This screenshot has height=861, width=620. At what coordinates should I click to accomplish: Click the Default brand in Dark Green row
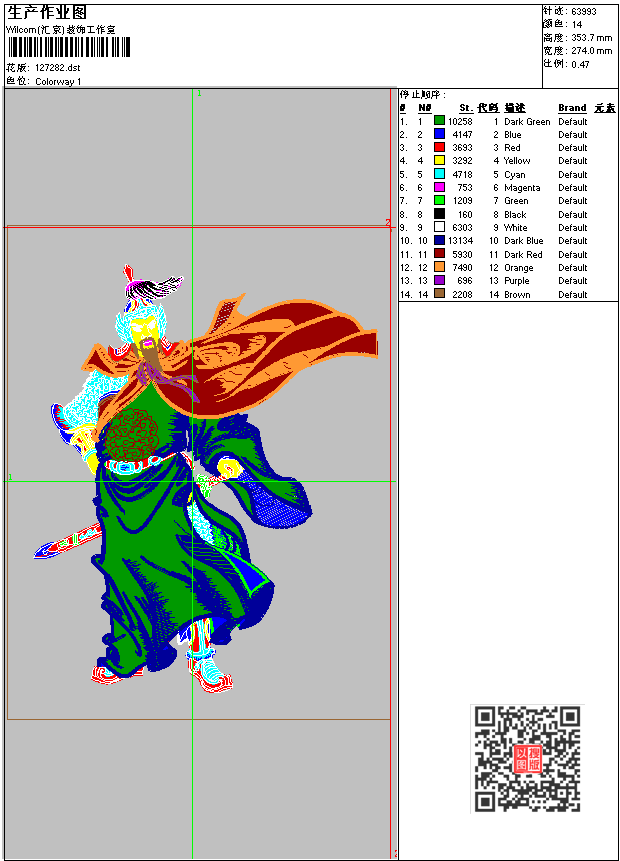(x=572, y=121)
